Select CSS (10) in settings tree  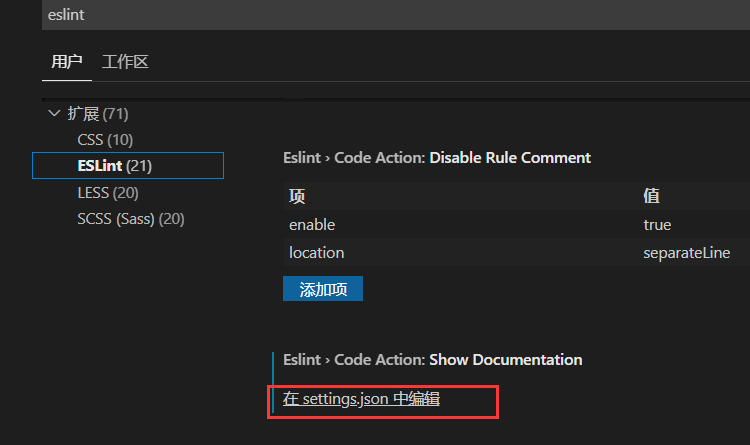click(x=105, y=140)
